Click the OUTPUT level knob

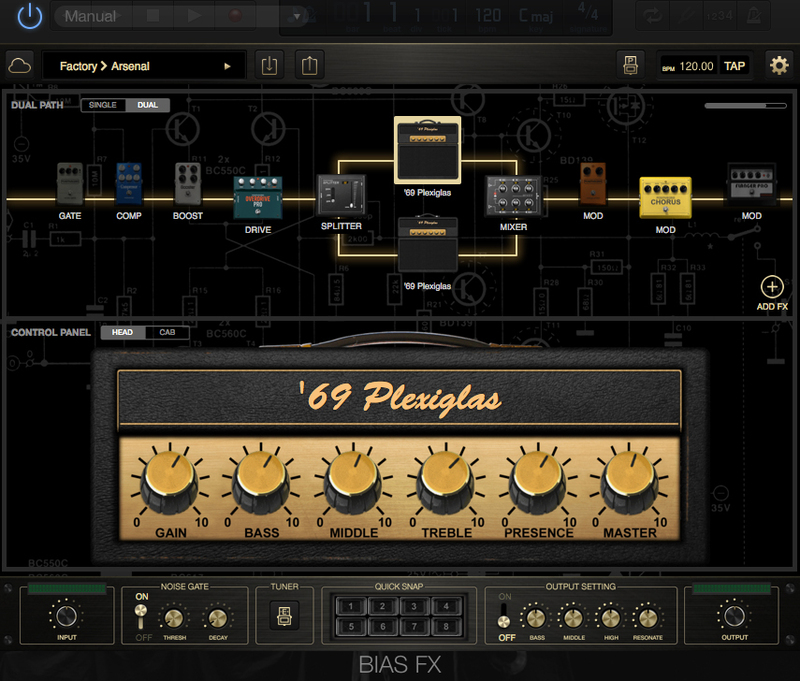734,616
